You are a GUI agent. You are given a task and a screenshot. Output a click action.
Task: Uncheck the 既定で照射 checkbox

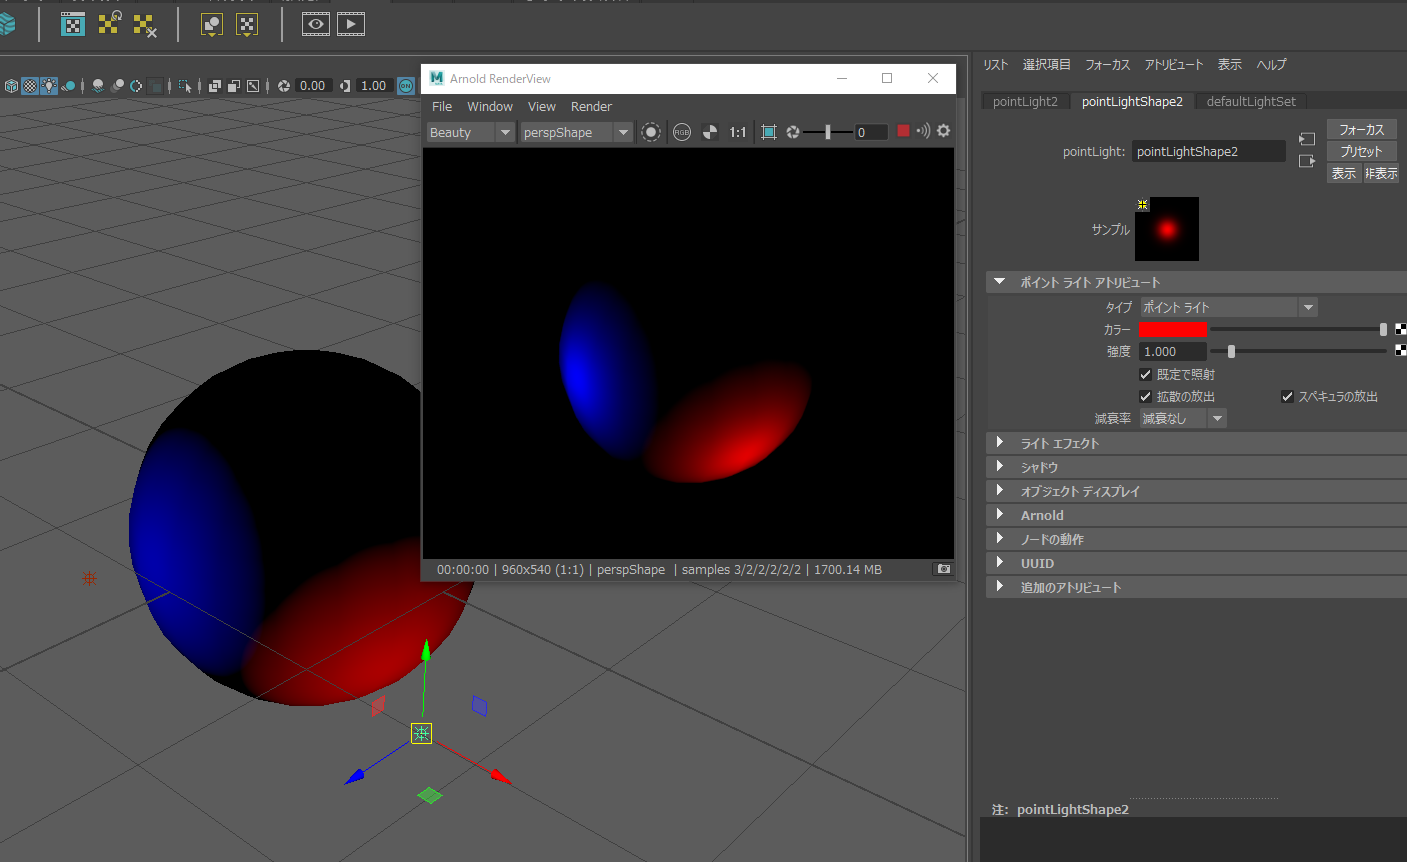click(1146, 374)
